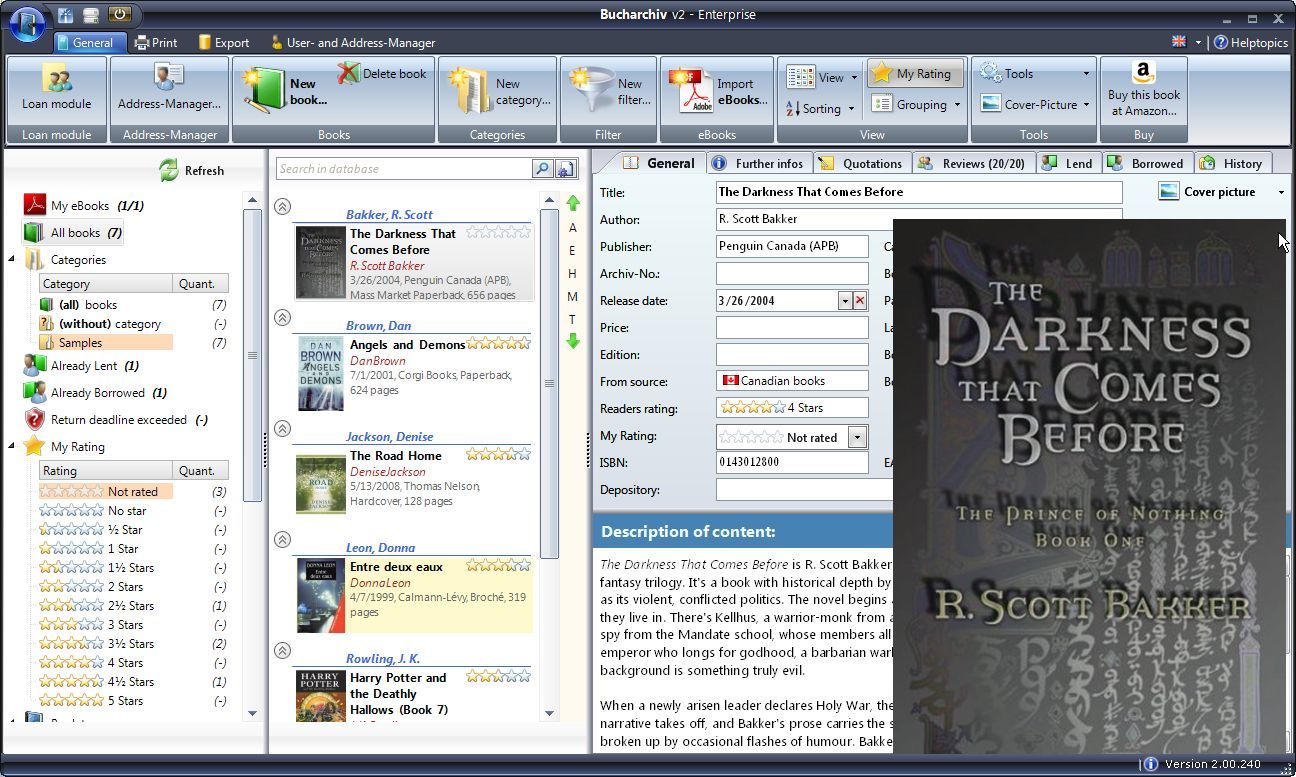1296x777 pixels.
Task: Open the Lend tab
Action: click(1067, 163)
